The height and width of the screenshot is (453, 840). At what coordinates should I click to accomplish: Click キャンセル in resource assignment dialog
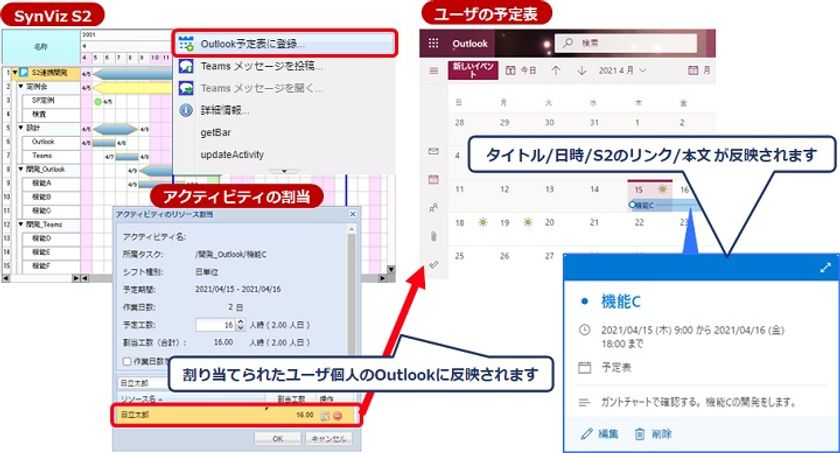tap(329, 439)
